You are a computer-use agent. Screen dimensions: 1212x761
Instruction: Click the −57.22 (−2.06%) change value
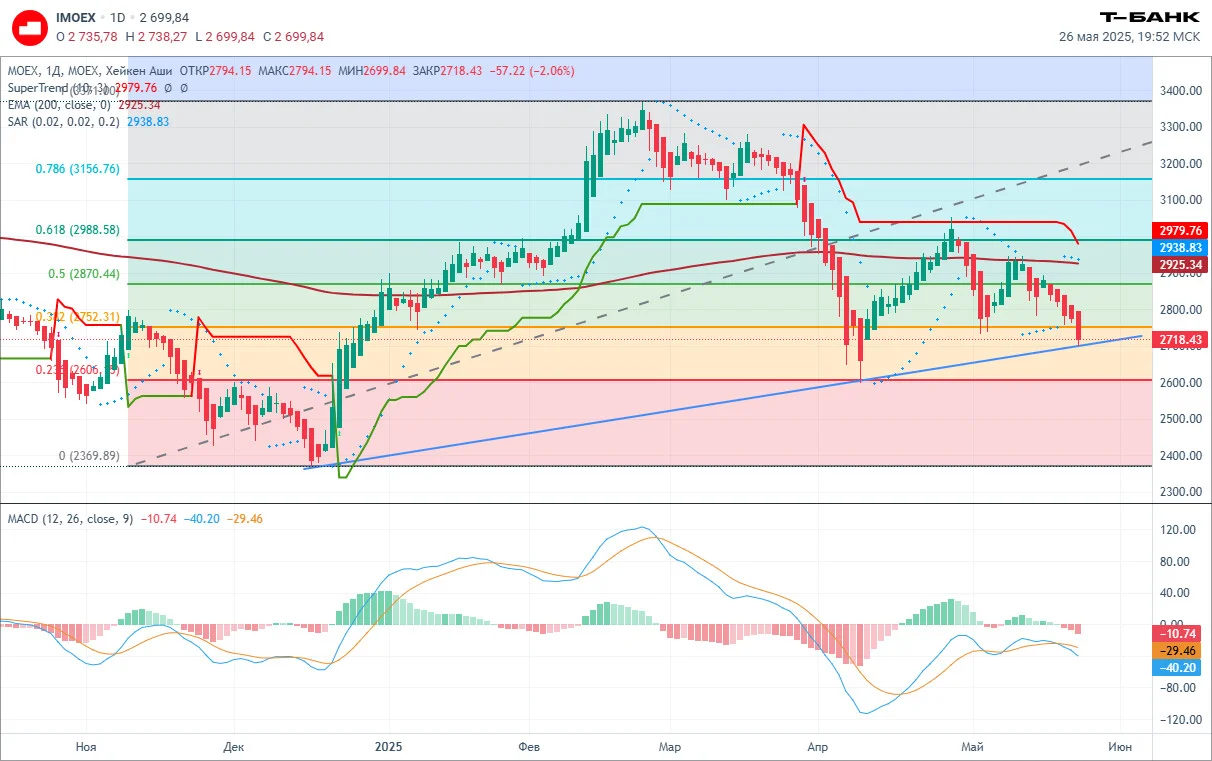(x=530, y=71)
